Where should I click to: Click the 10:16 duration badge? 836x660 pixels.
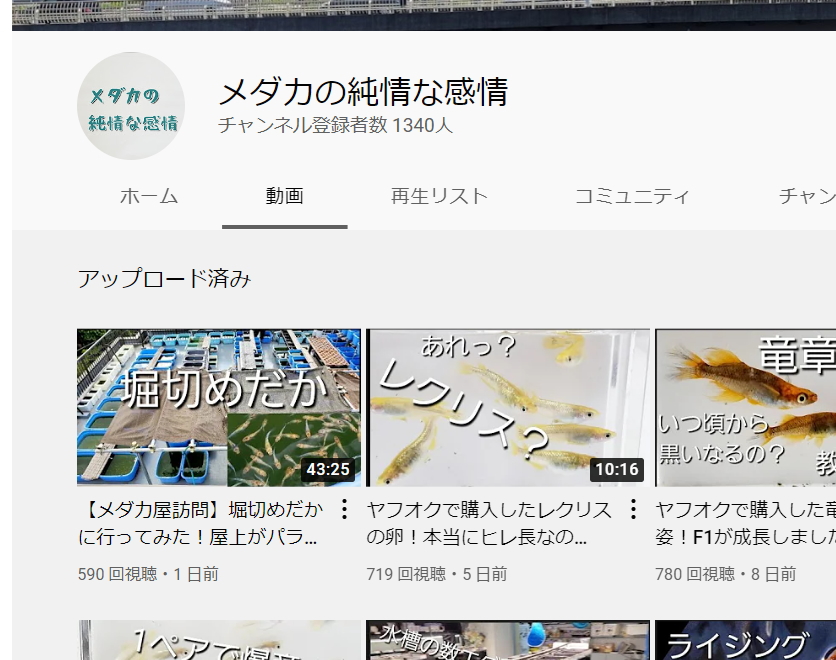(617, 469)
